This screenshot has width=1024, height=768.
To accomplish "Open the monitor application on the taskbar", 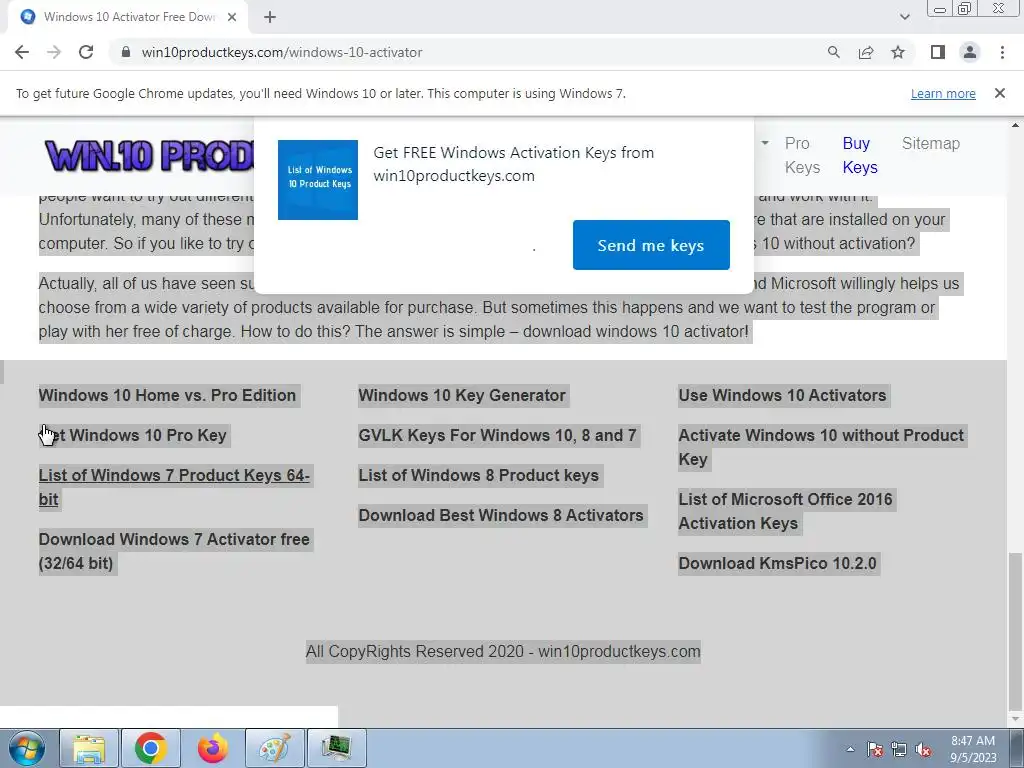I will tap(337, 748).
